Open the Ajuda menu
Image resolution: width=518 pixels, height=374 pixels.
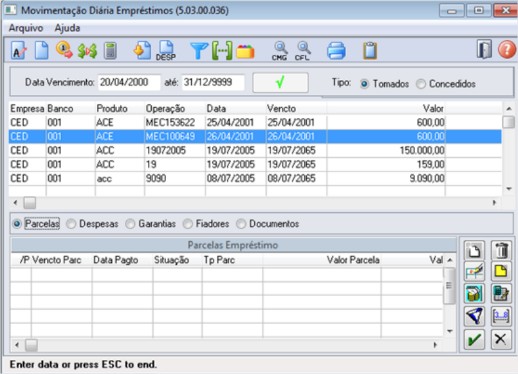(x=67, y=28)
